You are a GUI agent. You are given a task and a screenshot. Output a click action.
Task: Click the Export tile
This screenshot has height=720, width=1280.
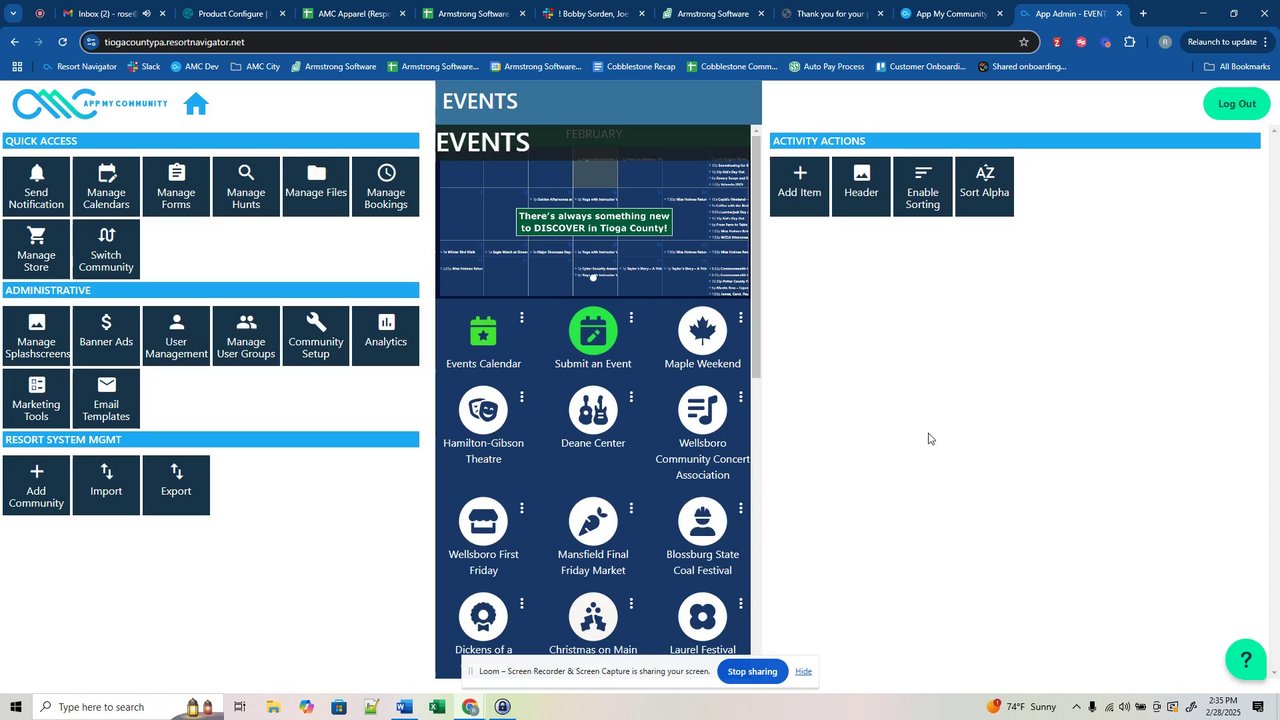[176, 485]
